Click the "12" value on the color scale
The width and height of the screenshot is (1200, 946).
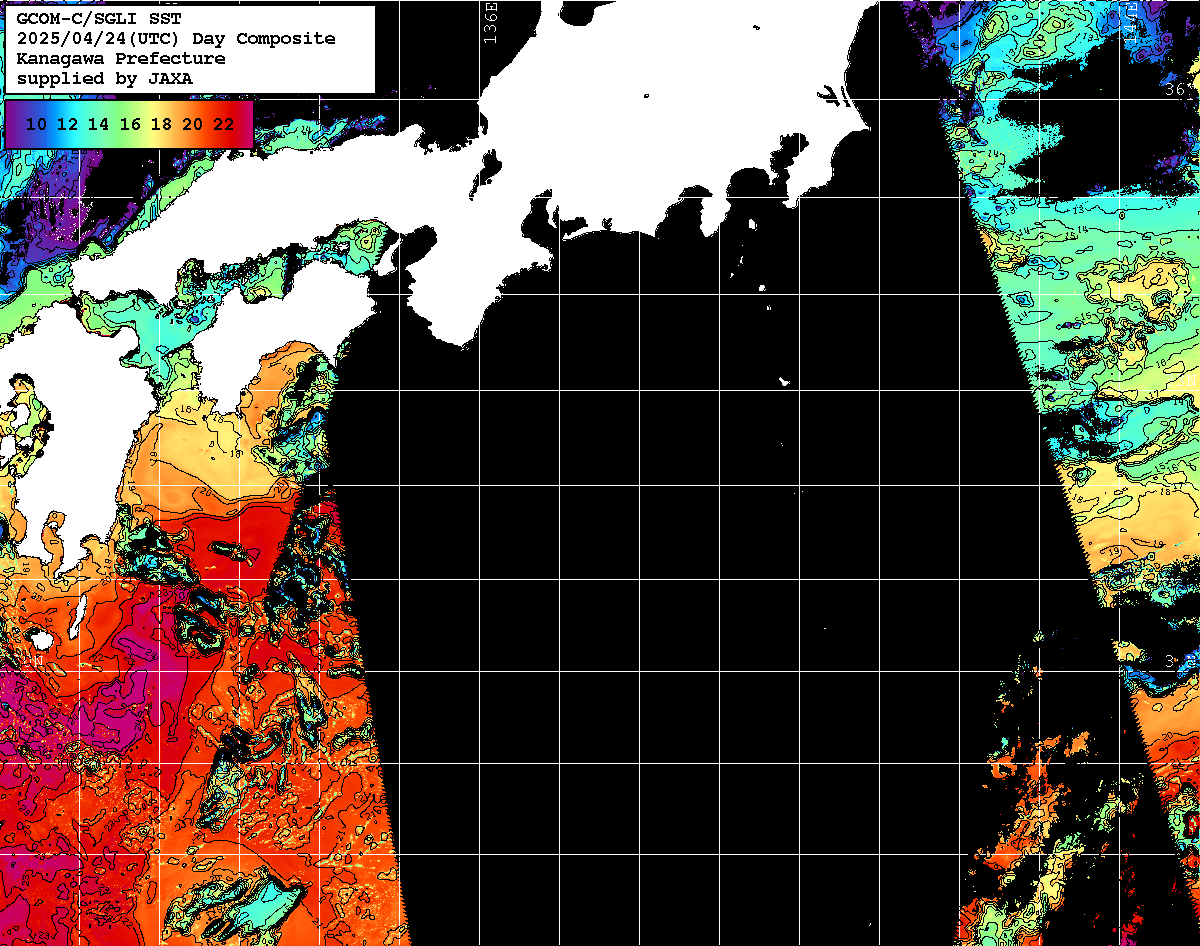68,124
